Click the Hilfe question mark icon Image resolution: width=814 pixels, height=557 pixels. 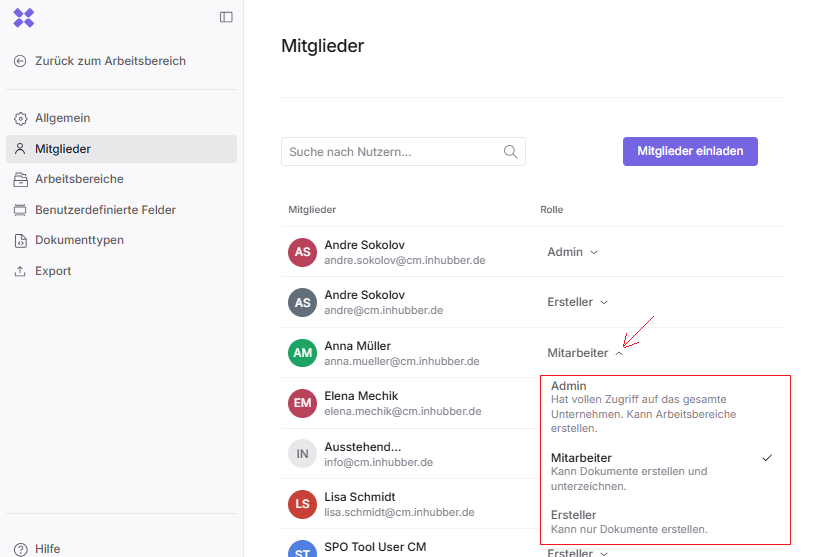point(20,549)
